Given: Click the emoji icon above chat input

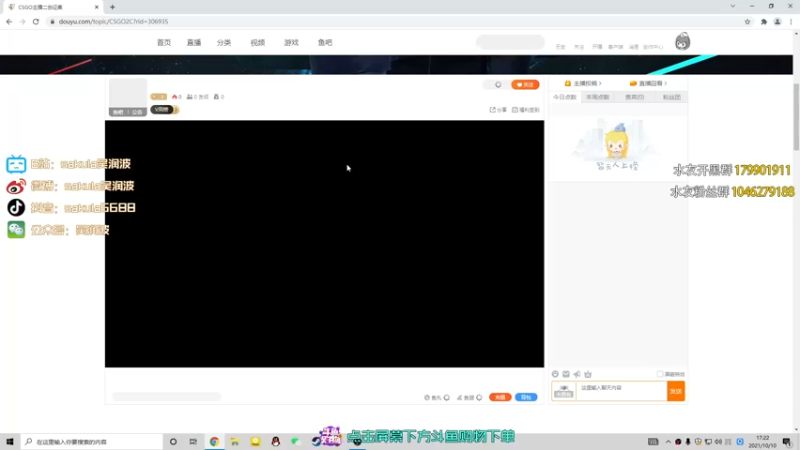Looking at the screenshot, I should coord(555,374).
